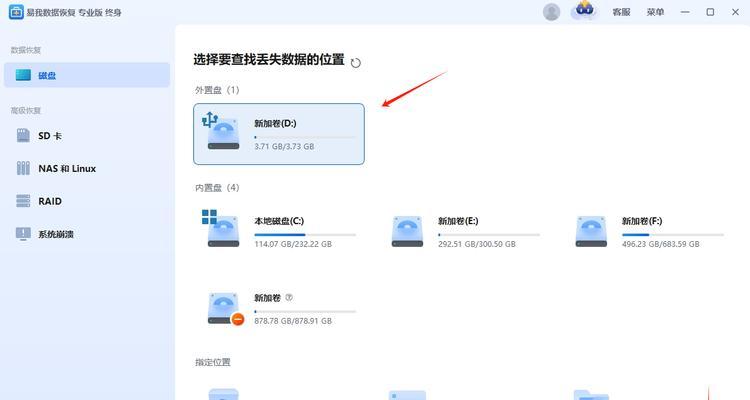Image resolution: width=750 pixels, height=400 pixels.
Task: Refresh the disk location list
Action: pyautogui.click(x=355, y=63)
